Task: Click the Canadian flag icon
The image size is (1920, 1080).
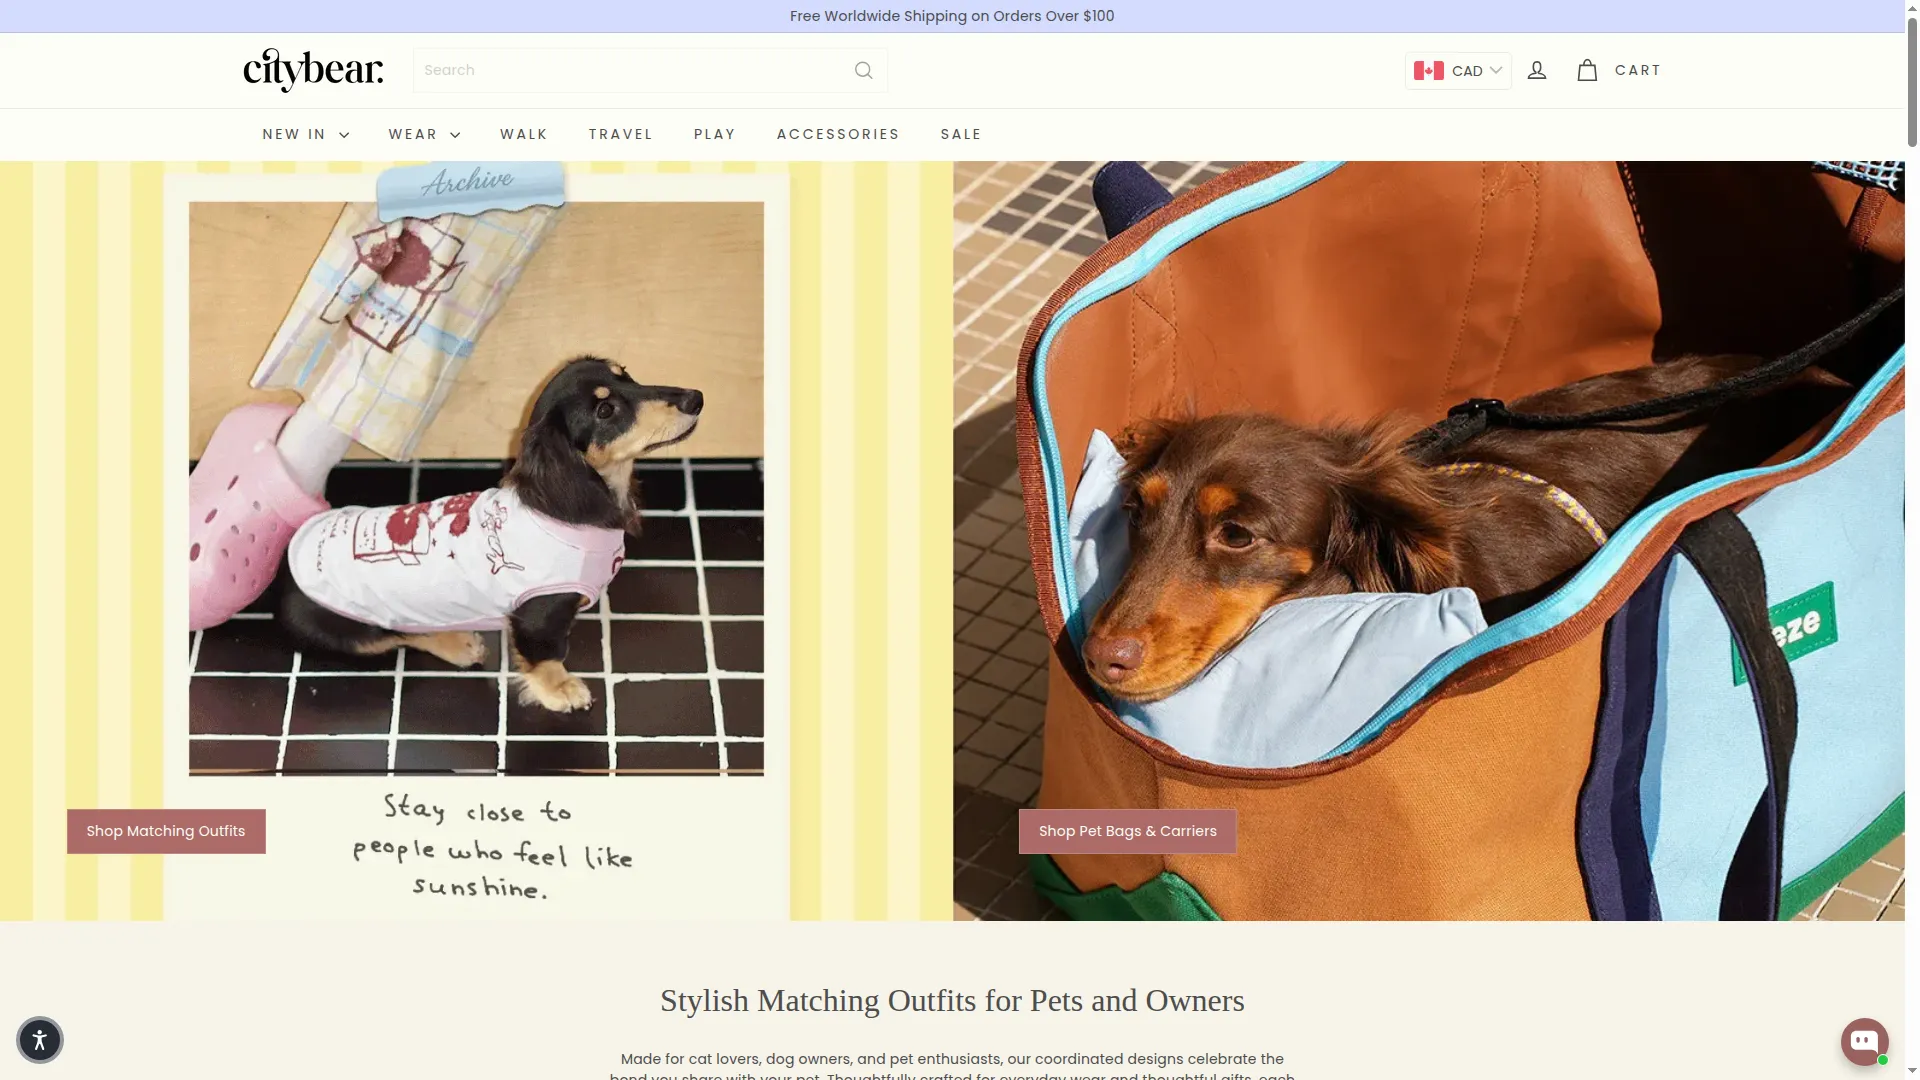Action: (x=1428, y=71)
